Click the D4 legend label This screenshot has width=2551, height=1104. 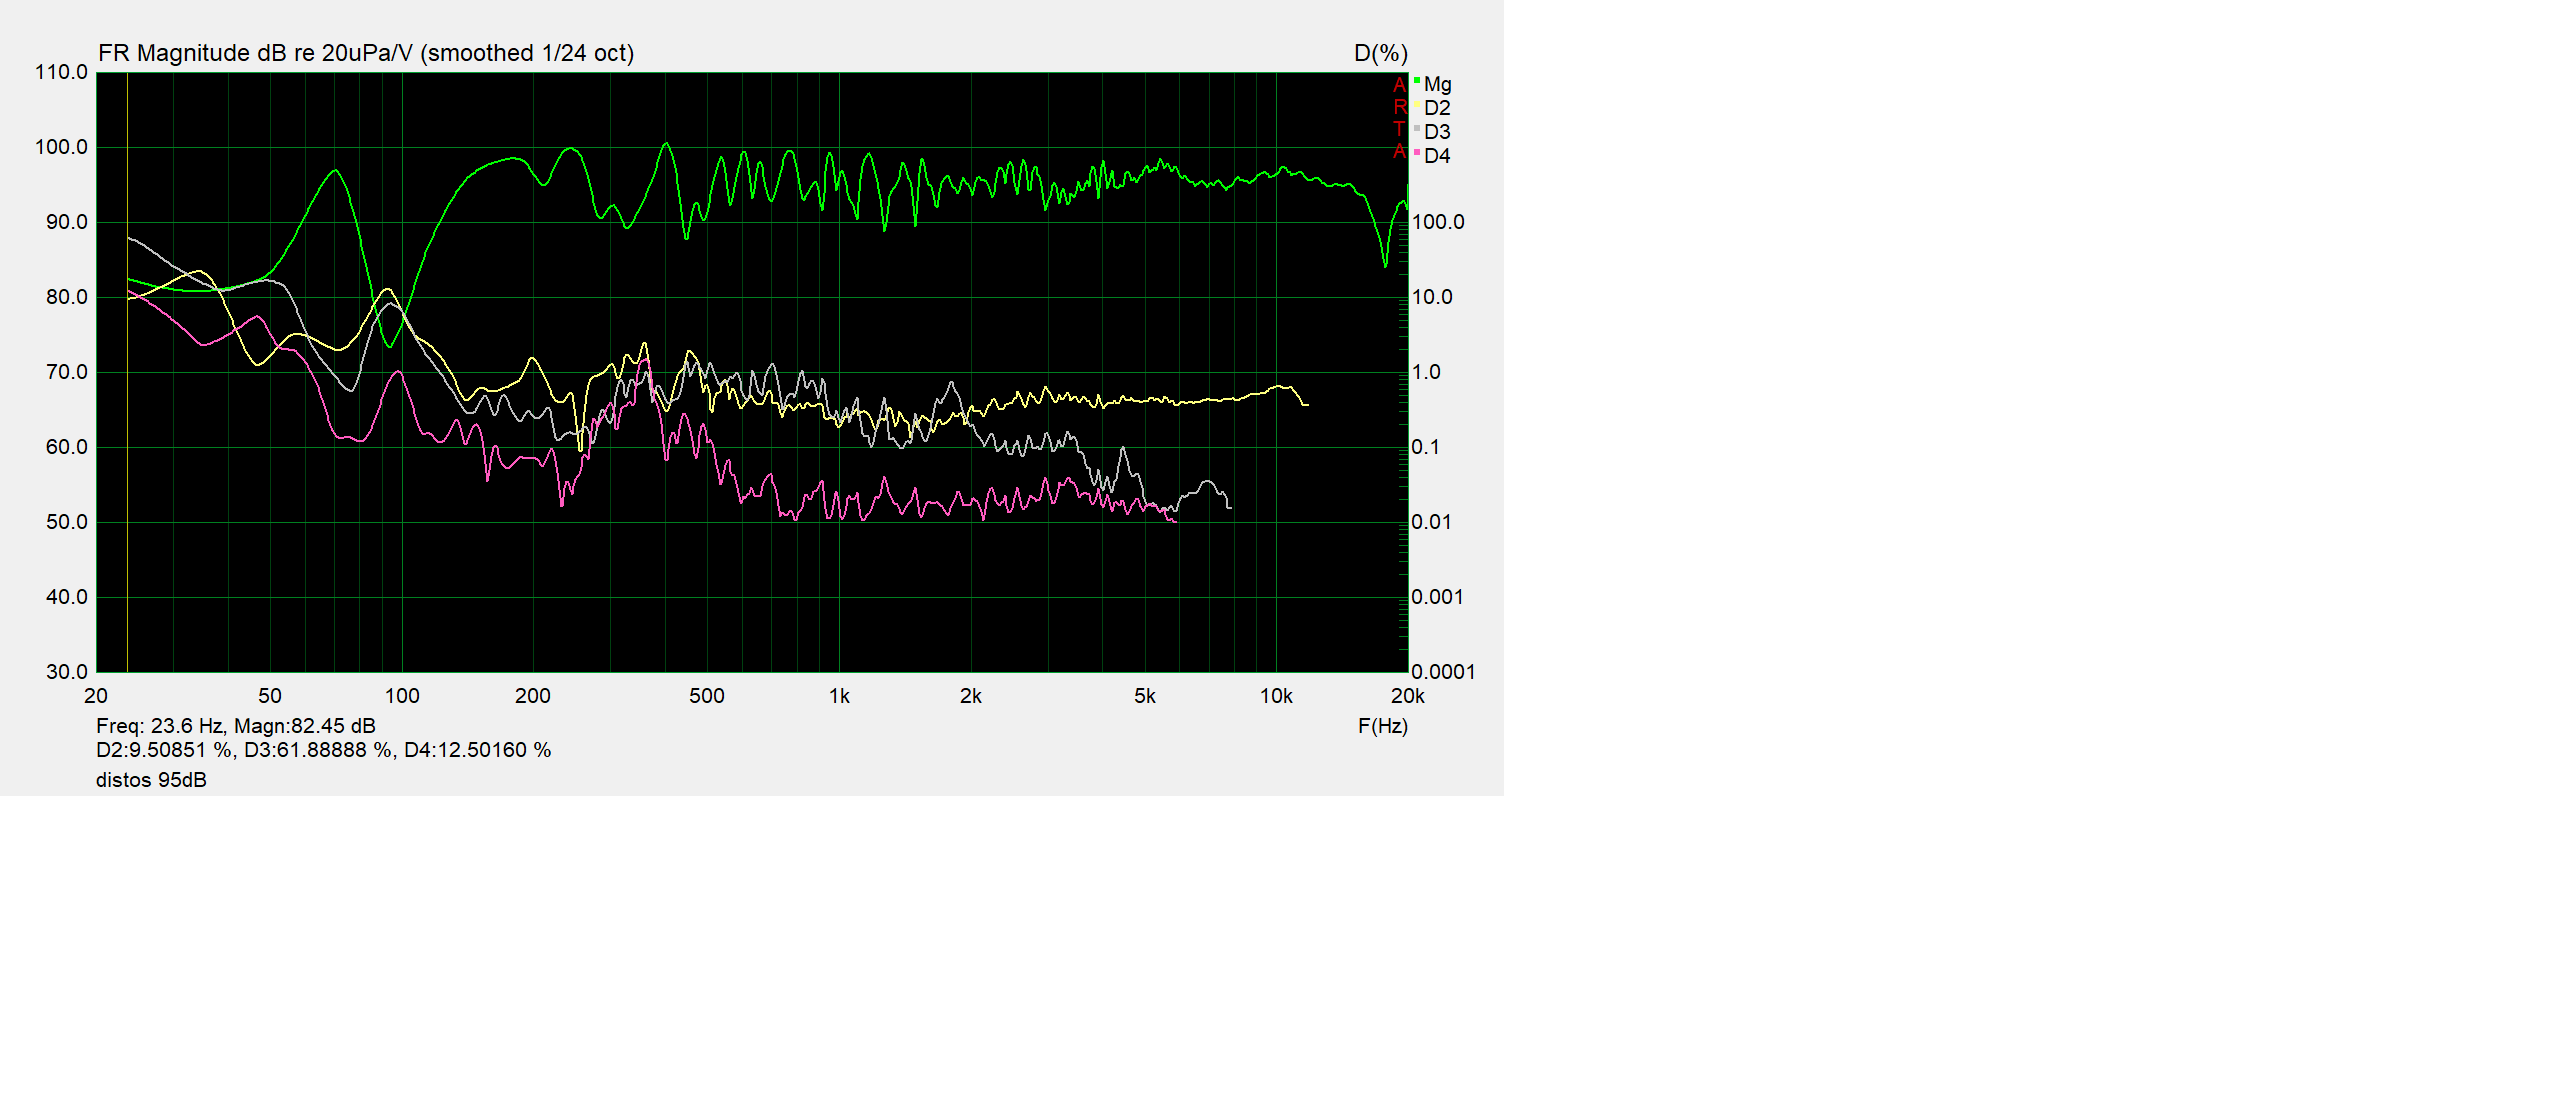tap(1437, 156)
